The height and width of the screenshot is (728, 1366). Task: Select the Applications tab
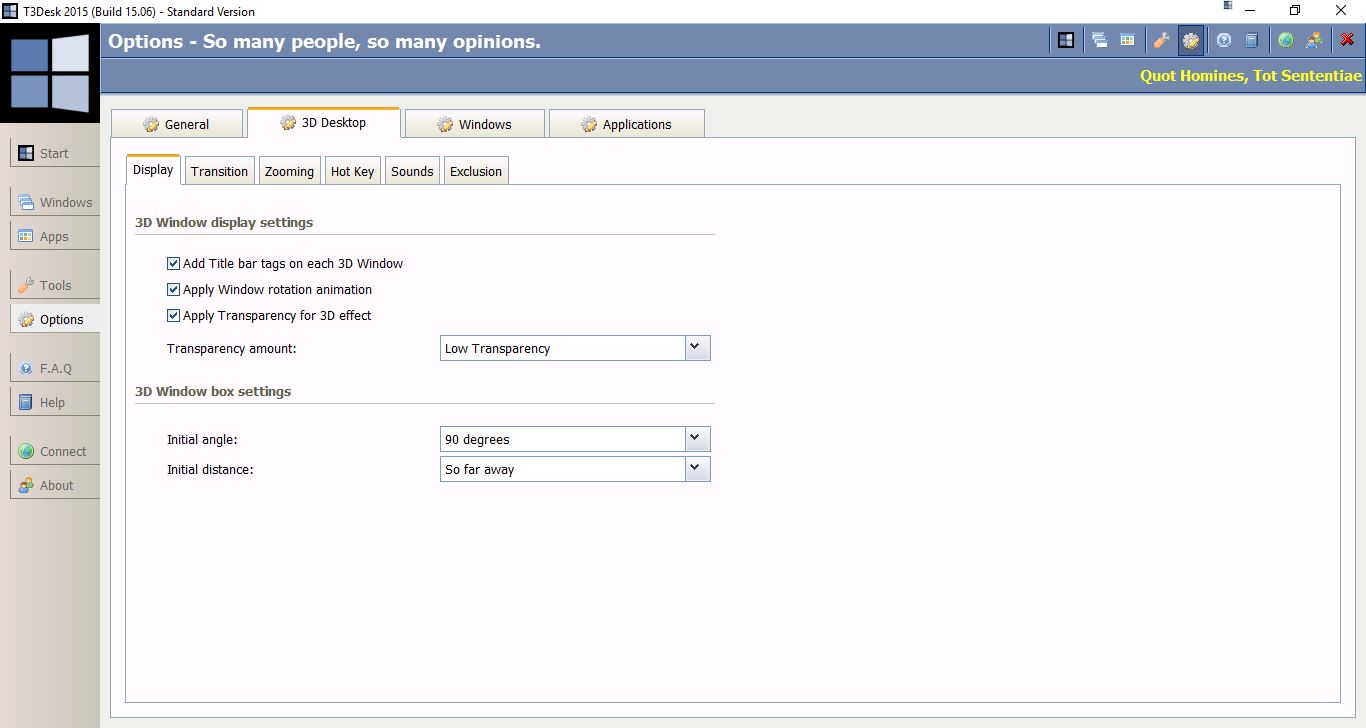(x=626, y=124)
